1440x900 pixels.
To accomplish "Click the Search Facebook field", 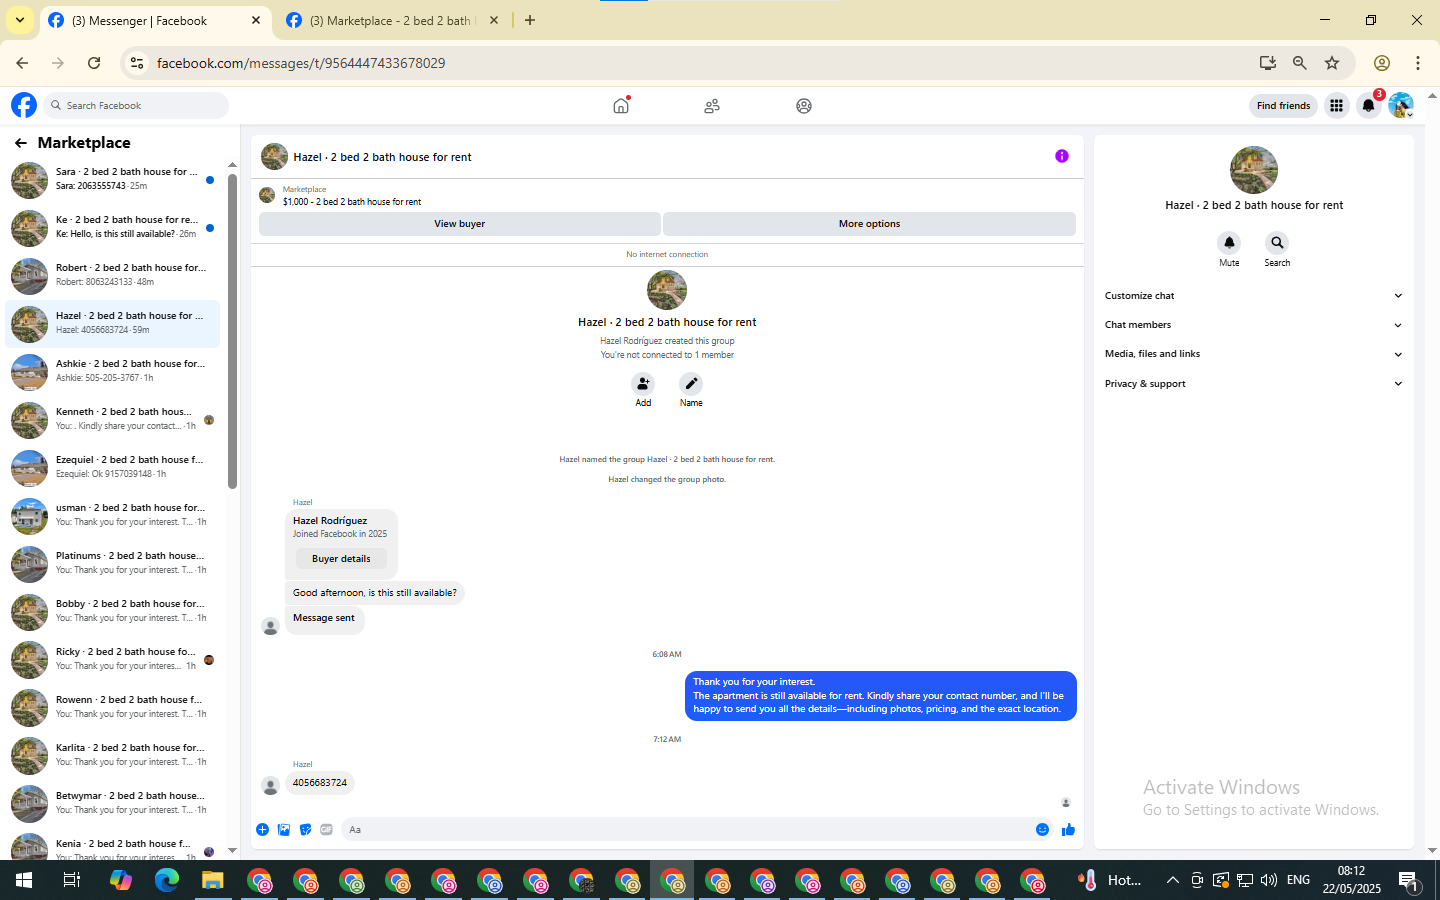I will 135,105.
